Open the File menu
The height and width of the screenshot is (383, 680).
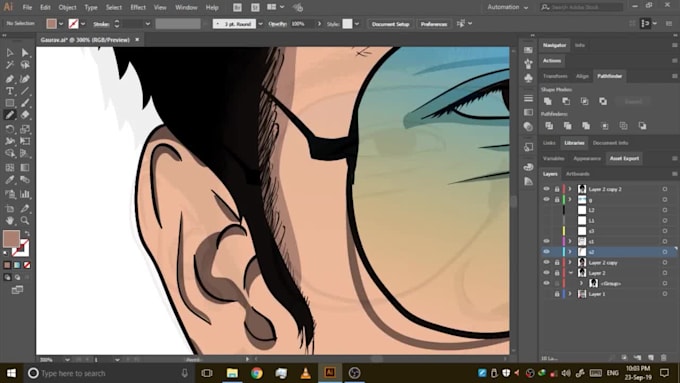tap(27, 7)
